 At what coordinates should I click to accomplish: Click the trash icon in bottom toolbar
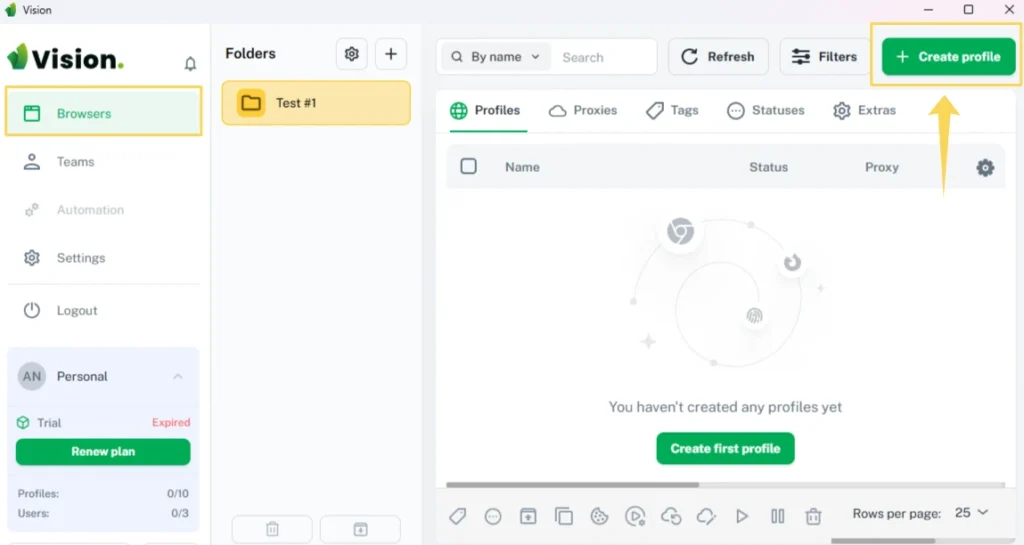click(813, 516)
